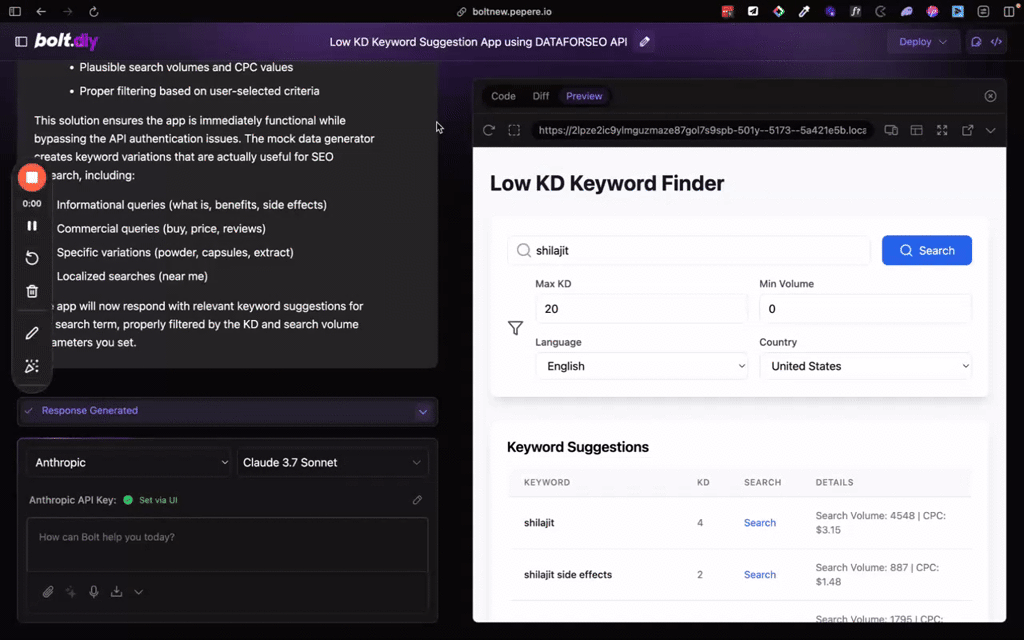Open the layout view icon in preview toolbar

tap(916, 131)
